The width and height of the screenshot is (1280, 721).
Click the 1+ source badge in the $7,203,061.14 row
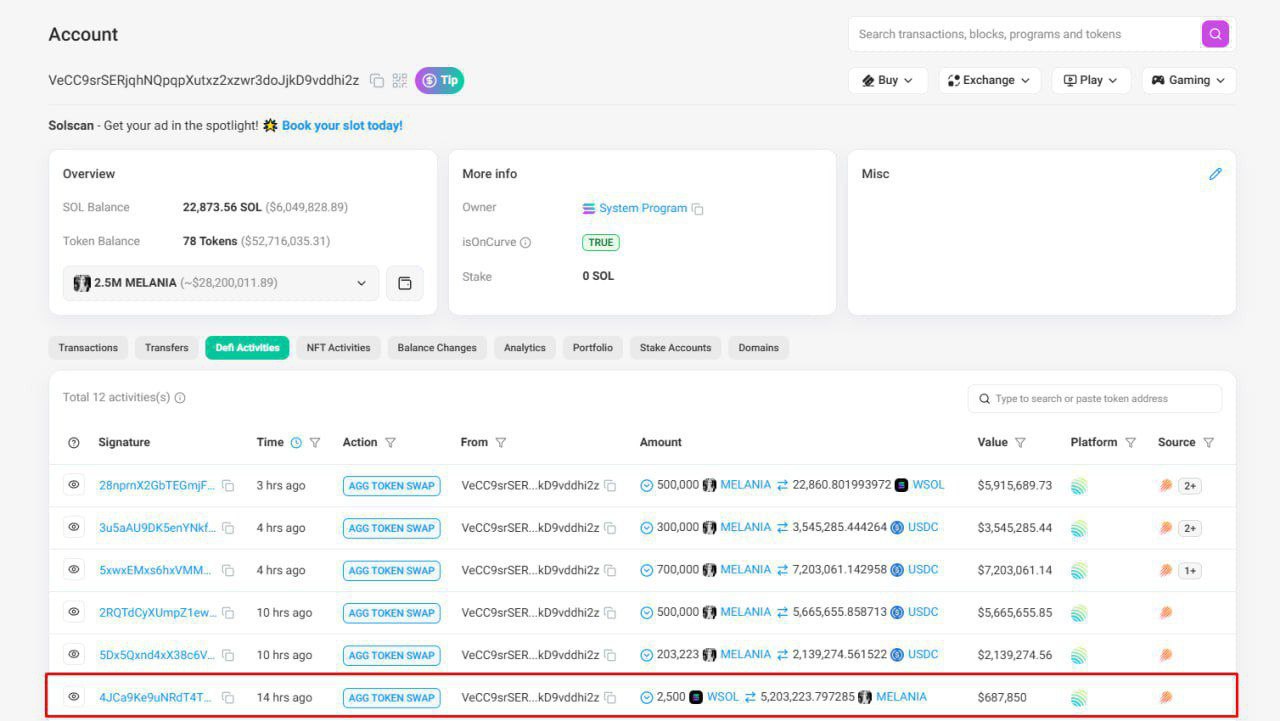click(1189, 571)
